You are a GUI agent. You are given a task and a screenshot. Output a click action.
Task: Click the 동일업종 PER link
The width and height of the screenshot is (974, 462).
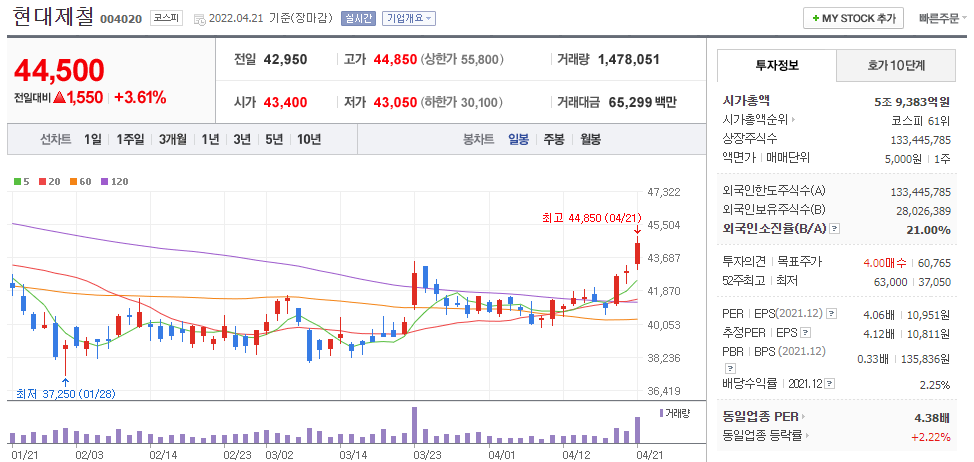(760, 417)
